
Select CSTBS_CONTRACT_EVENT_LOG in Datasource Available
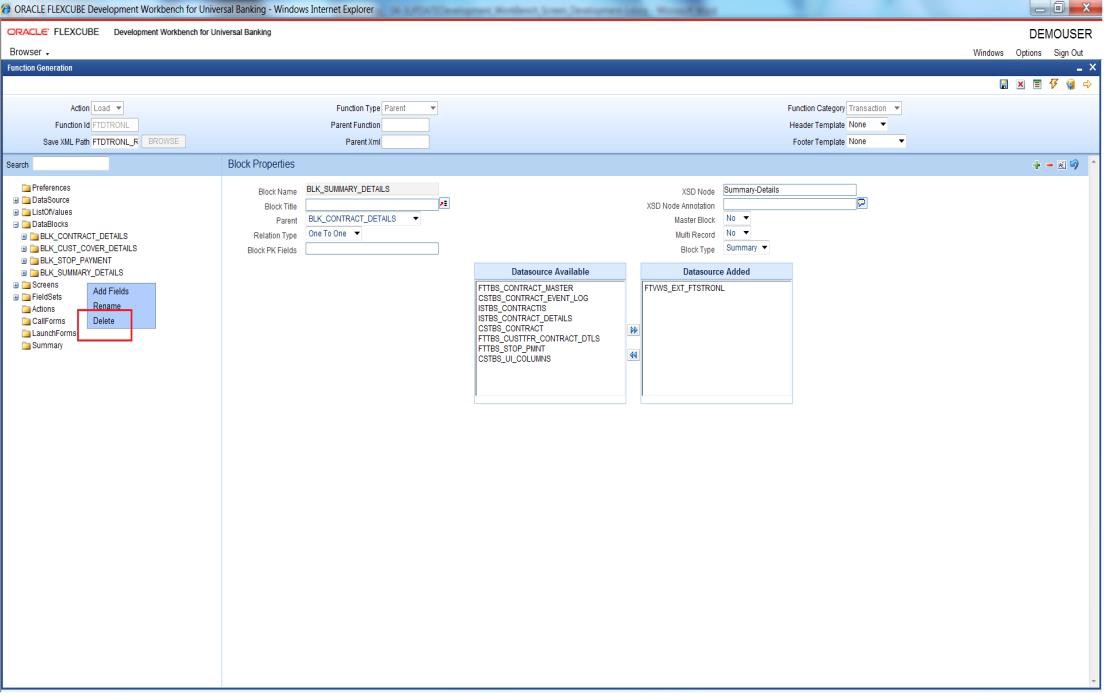pyautogui.click(x=533, y=299)
